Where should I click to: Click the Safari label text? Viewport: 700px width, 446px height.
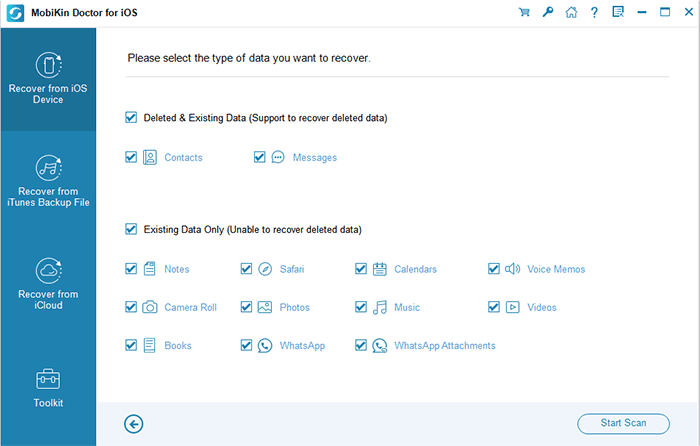pyautogui.click(x=292, y=269)
